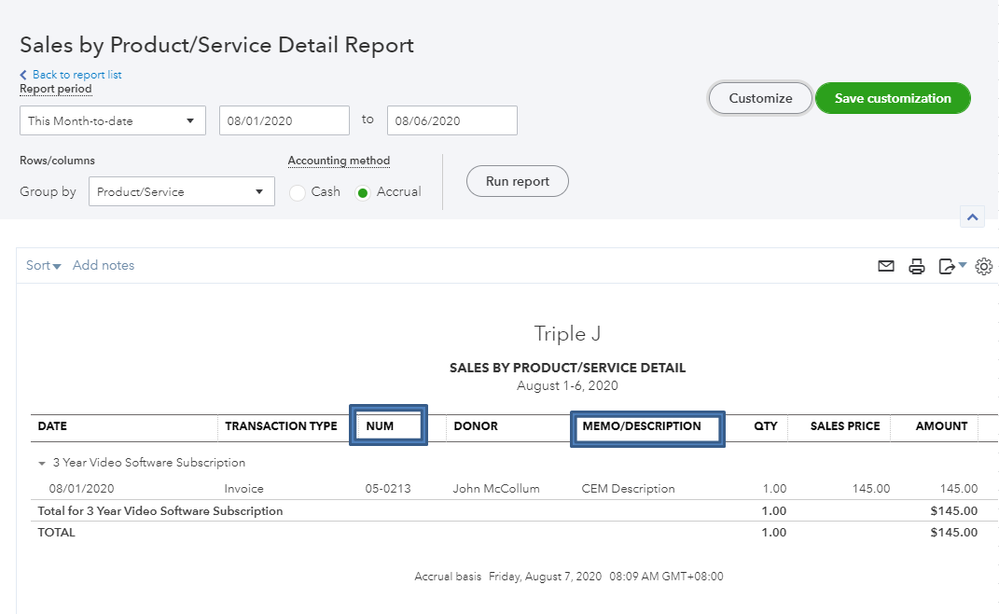Click Save customization button
Image resolution: width=999 pixels, height=614 pixels.
892,98
